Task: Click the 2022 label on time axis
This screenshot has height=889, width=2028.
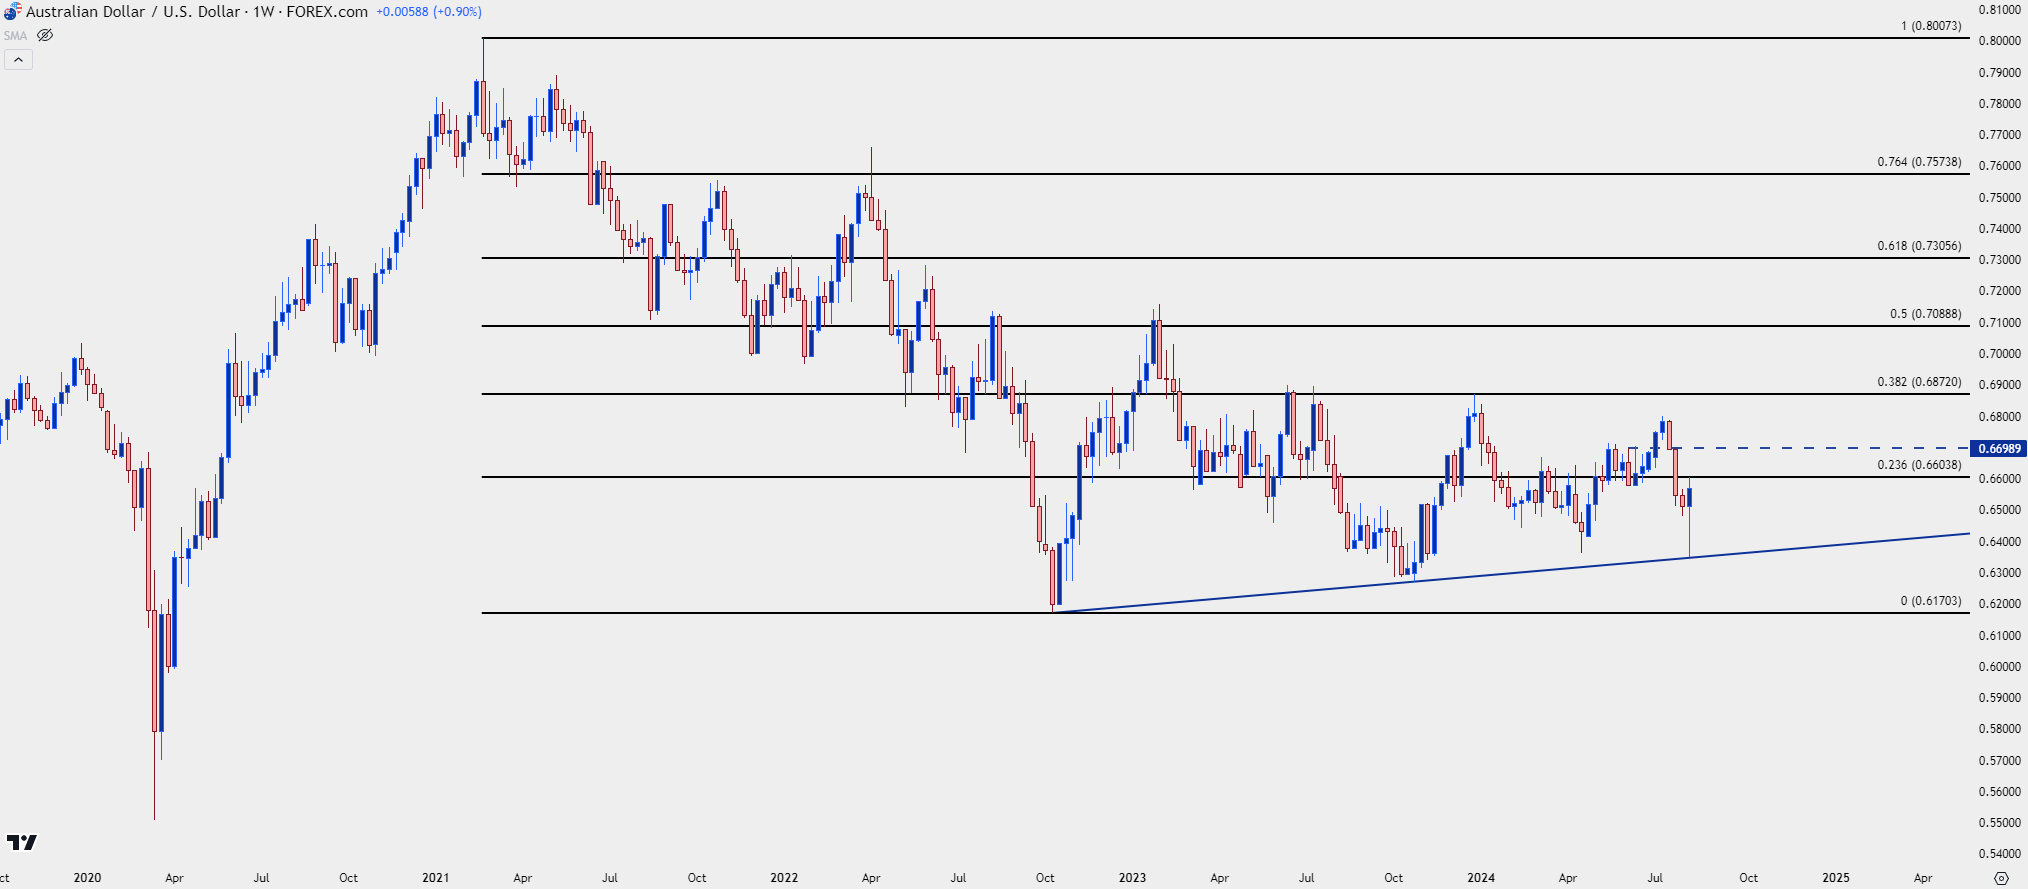Action: coord(784,878)
